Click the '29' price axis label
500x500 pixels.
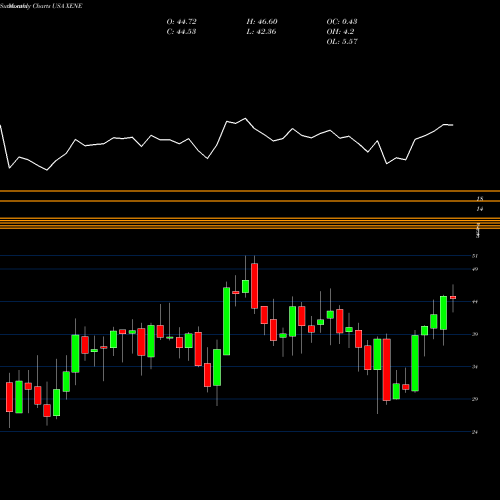[x=475, y=399]
